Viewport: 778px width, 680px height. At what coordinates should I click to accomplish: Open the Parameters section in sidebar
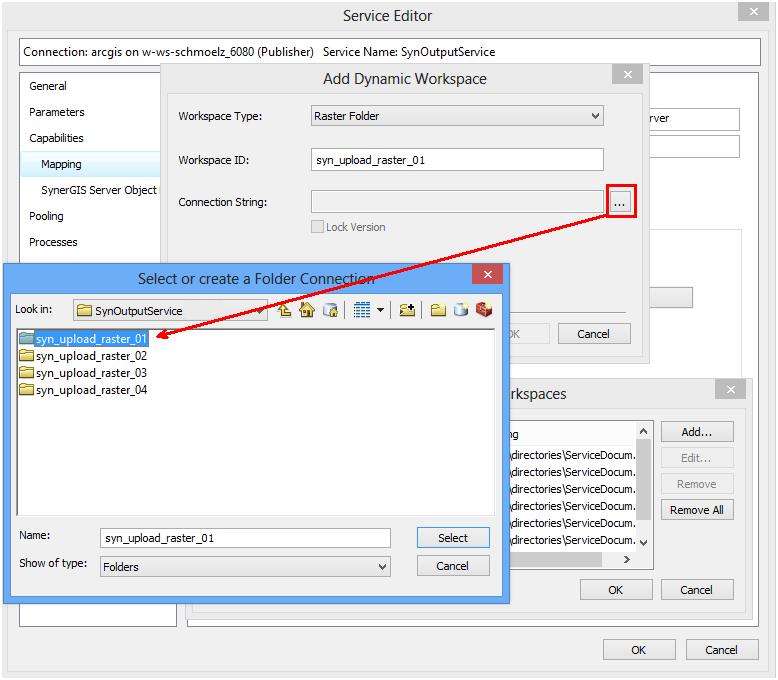coord(57,112)
